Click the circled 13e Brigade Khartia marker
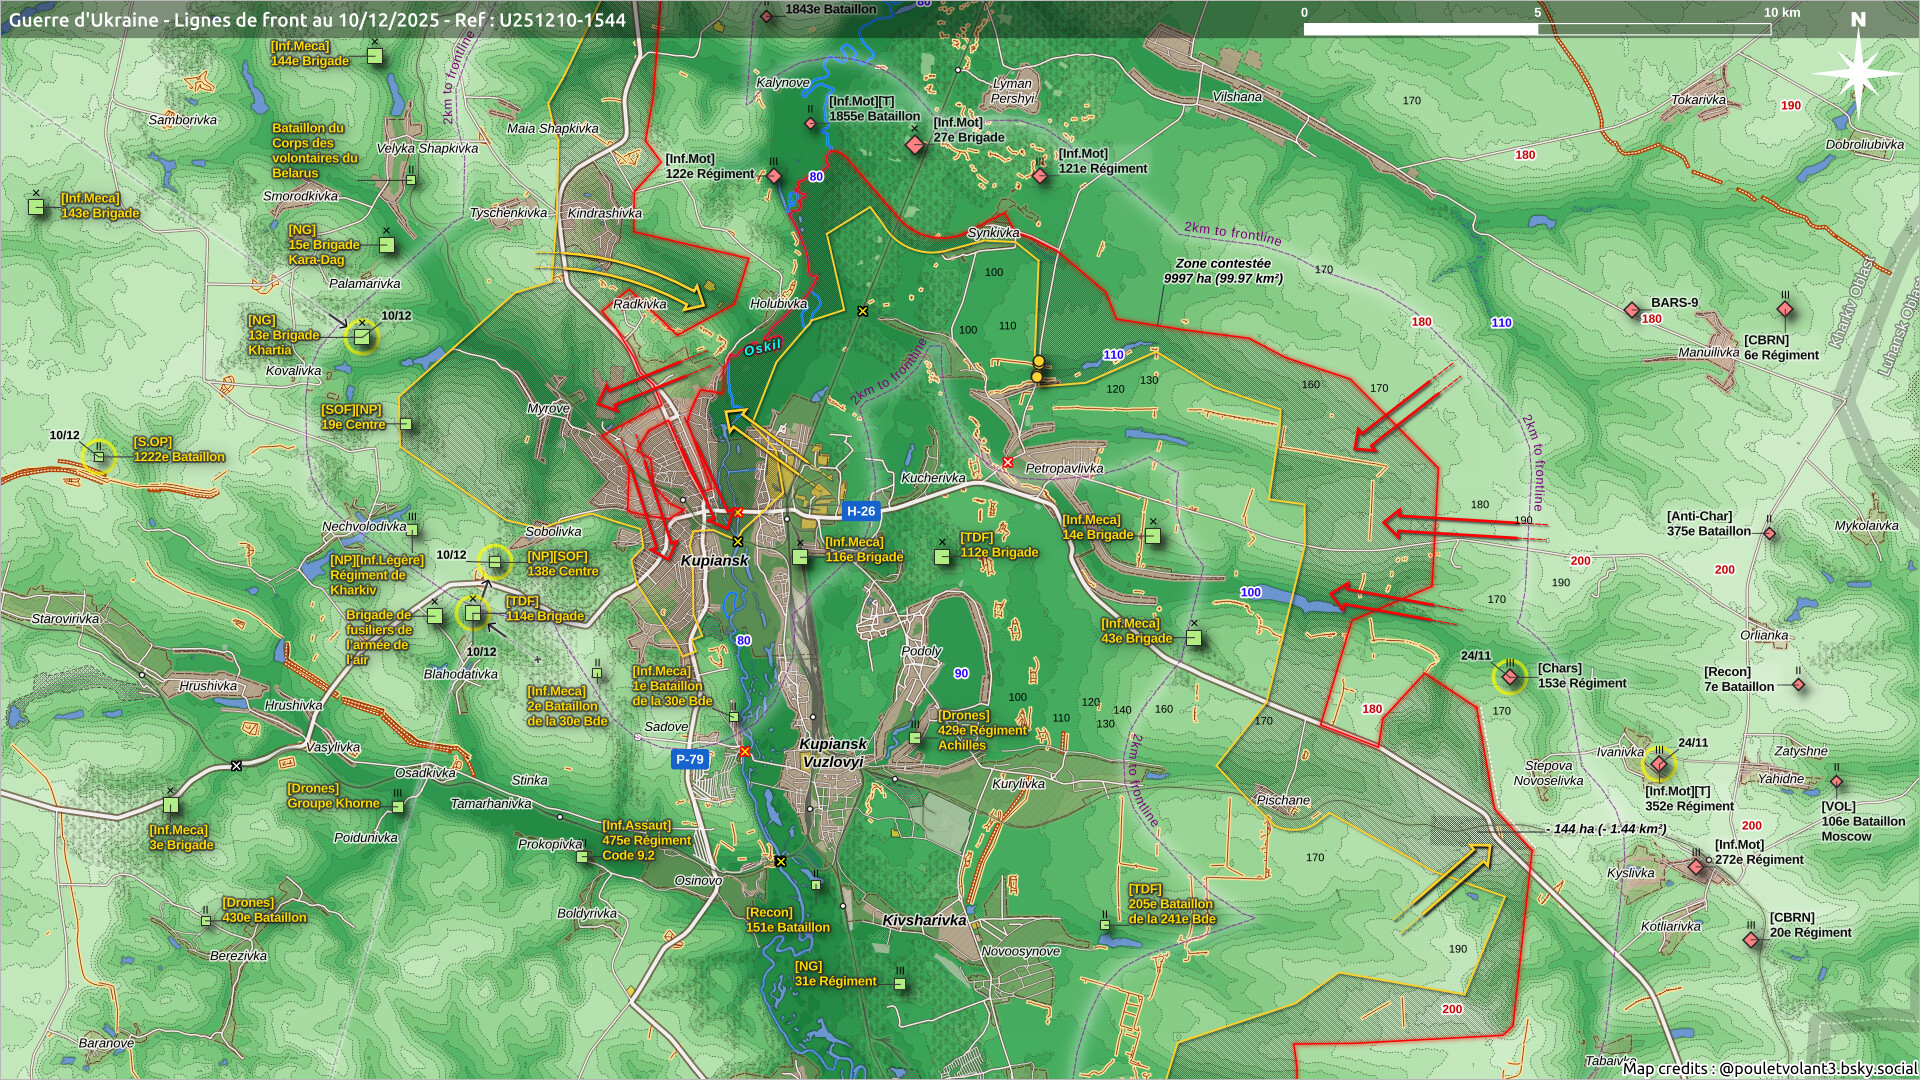This screenshot has height=1080, width=1920. point(362,337)
